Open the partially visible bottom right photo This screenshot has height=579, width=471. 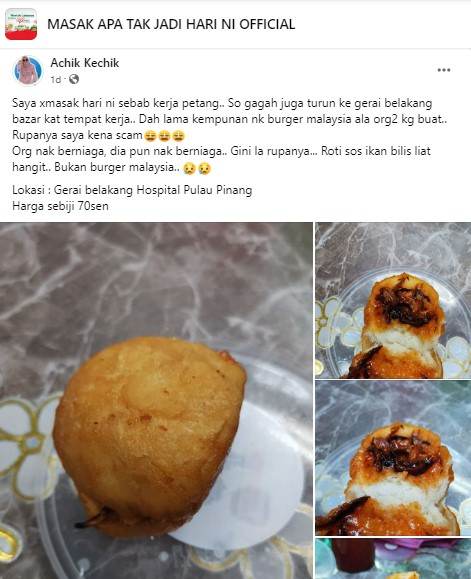(393, 559)
